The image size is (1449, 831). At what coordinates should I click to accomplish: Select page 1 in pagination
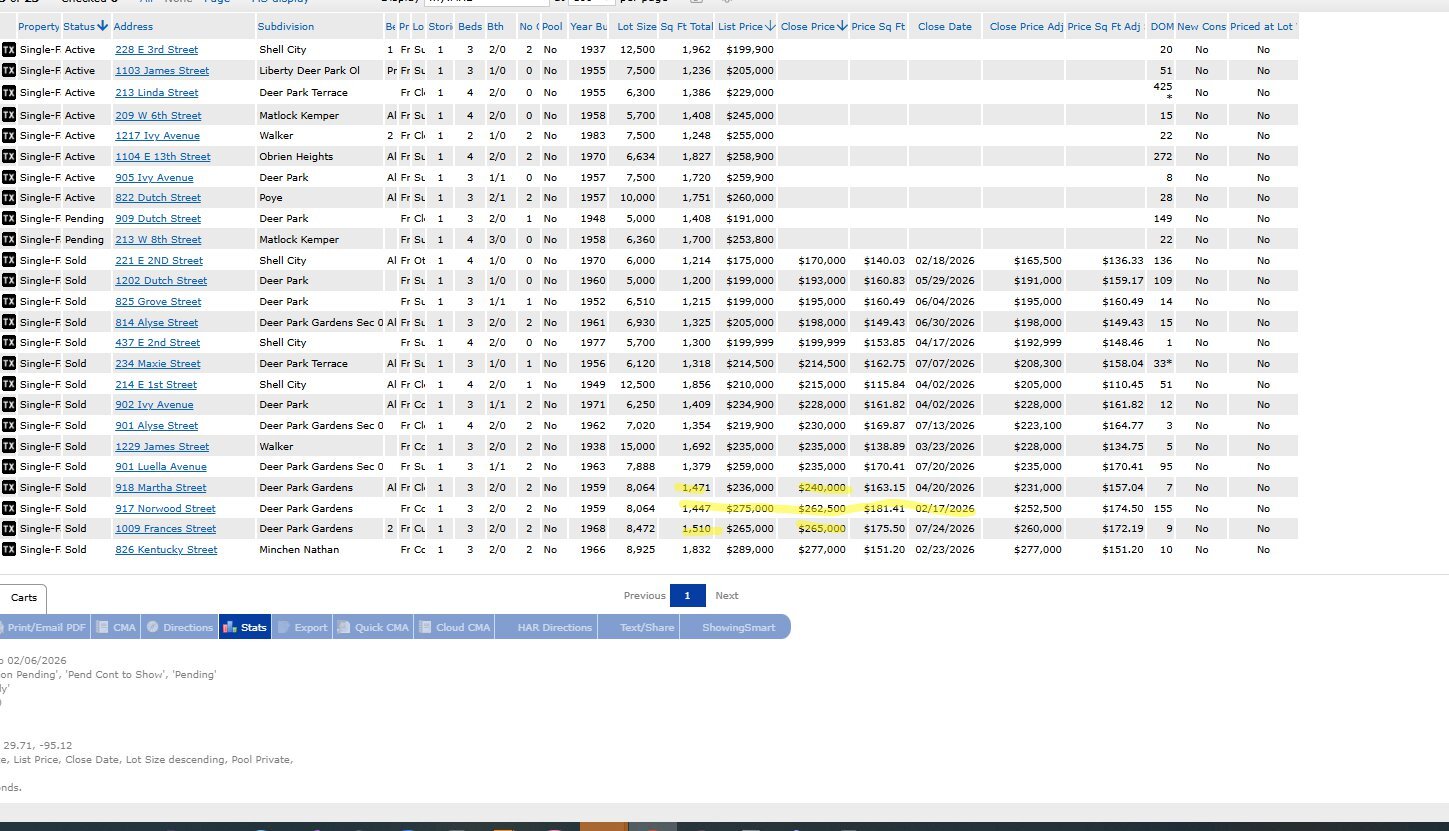click(x=687, y=595)
